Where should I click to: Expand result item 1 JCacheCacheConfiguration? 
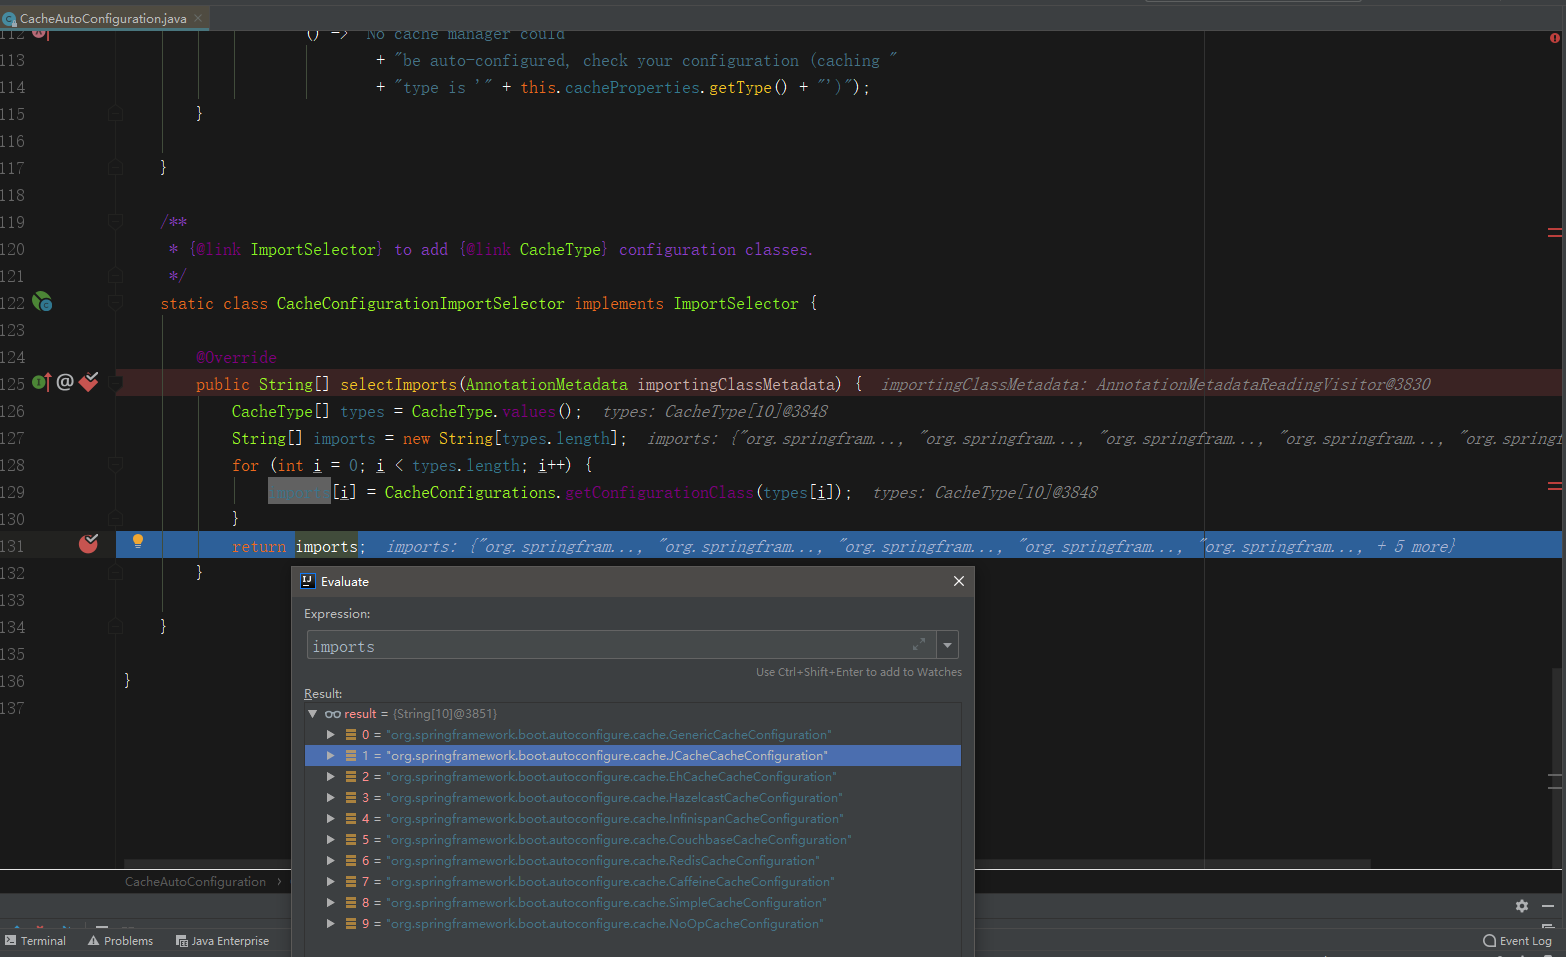pos(330,756)
